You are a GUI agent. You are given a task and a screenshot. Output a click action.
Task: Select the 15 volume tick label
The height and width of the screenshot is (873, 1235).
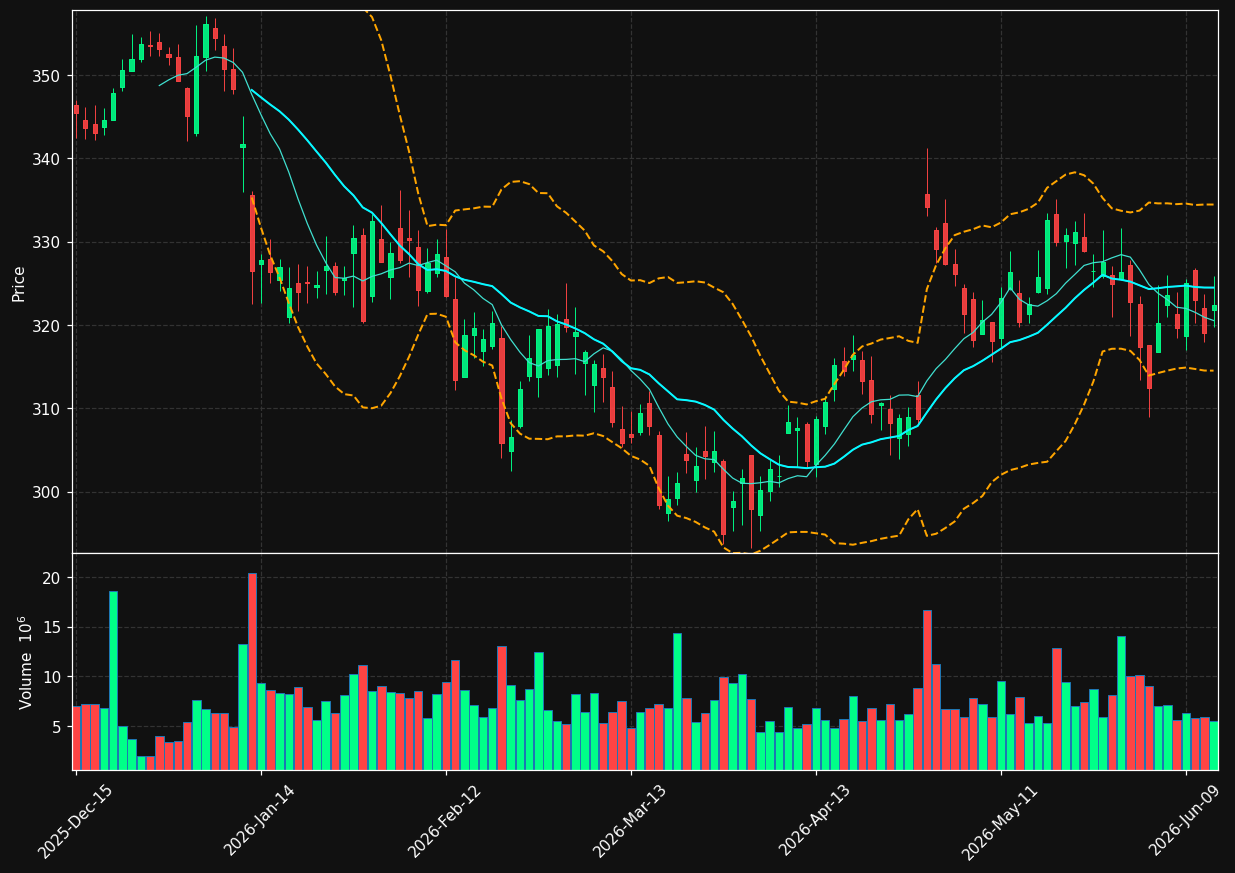[x=51, y=628]
